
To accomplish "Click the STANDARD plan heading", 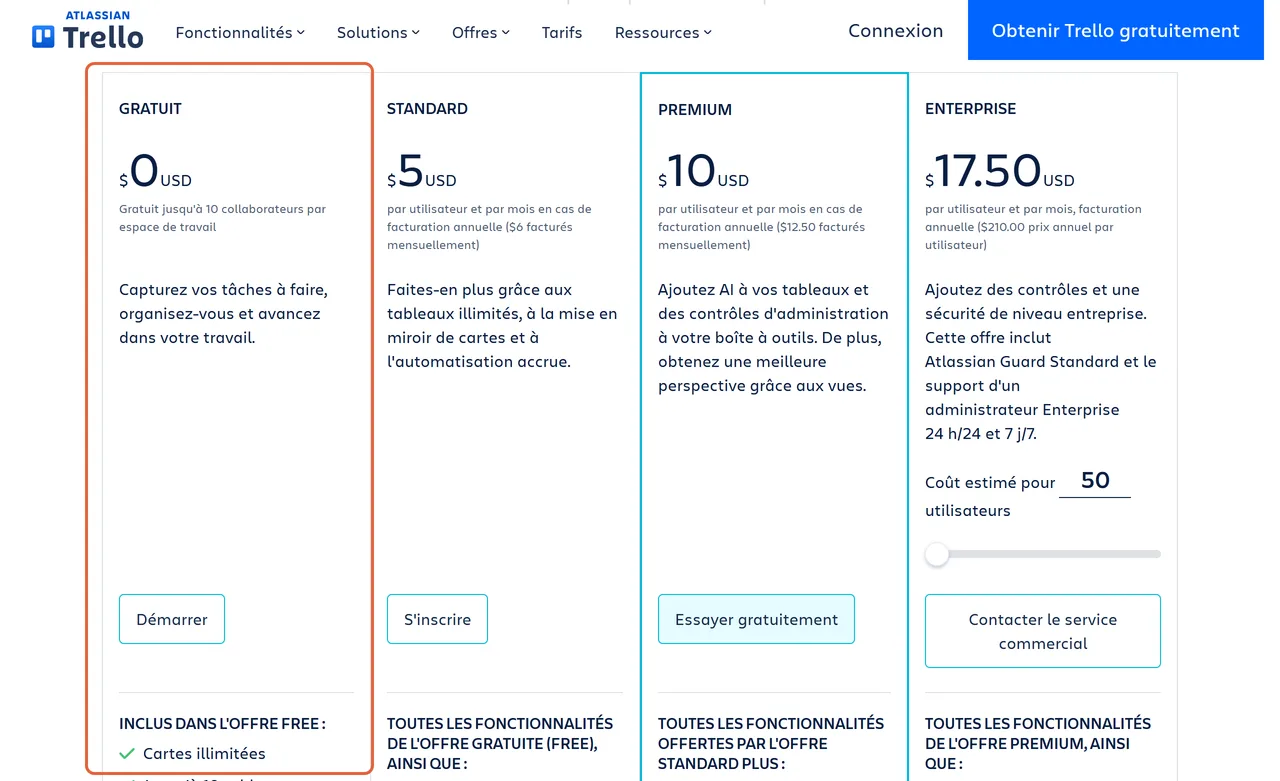I will 427,108.
